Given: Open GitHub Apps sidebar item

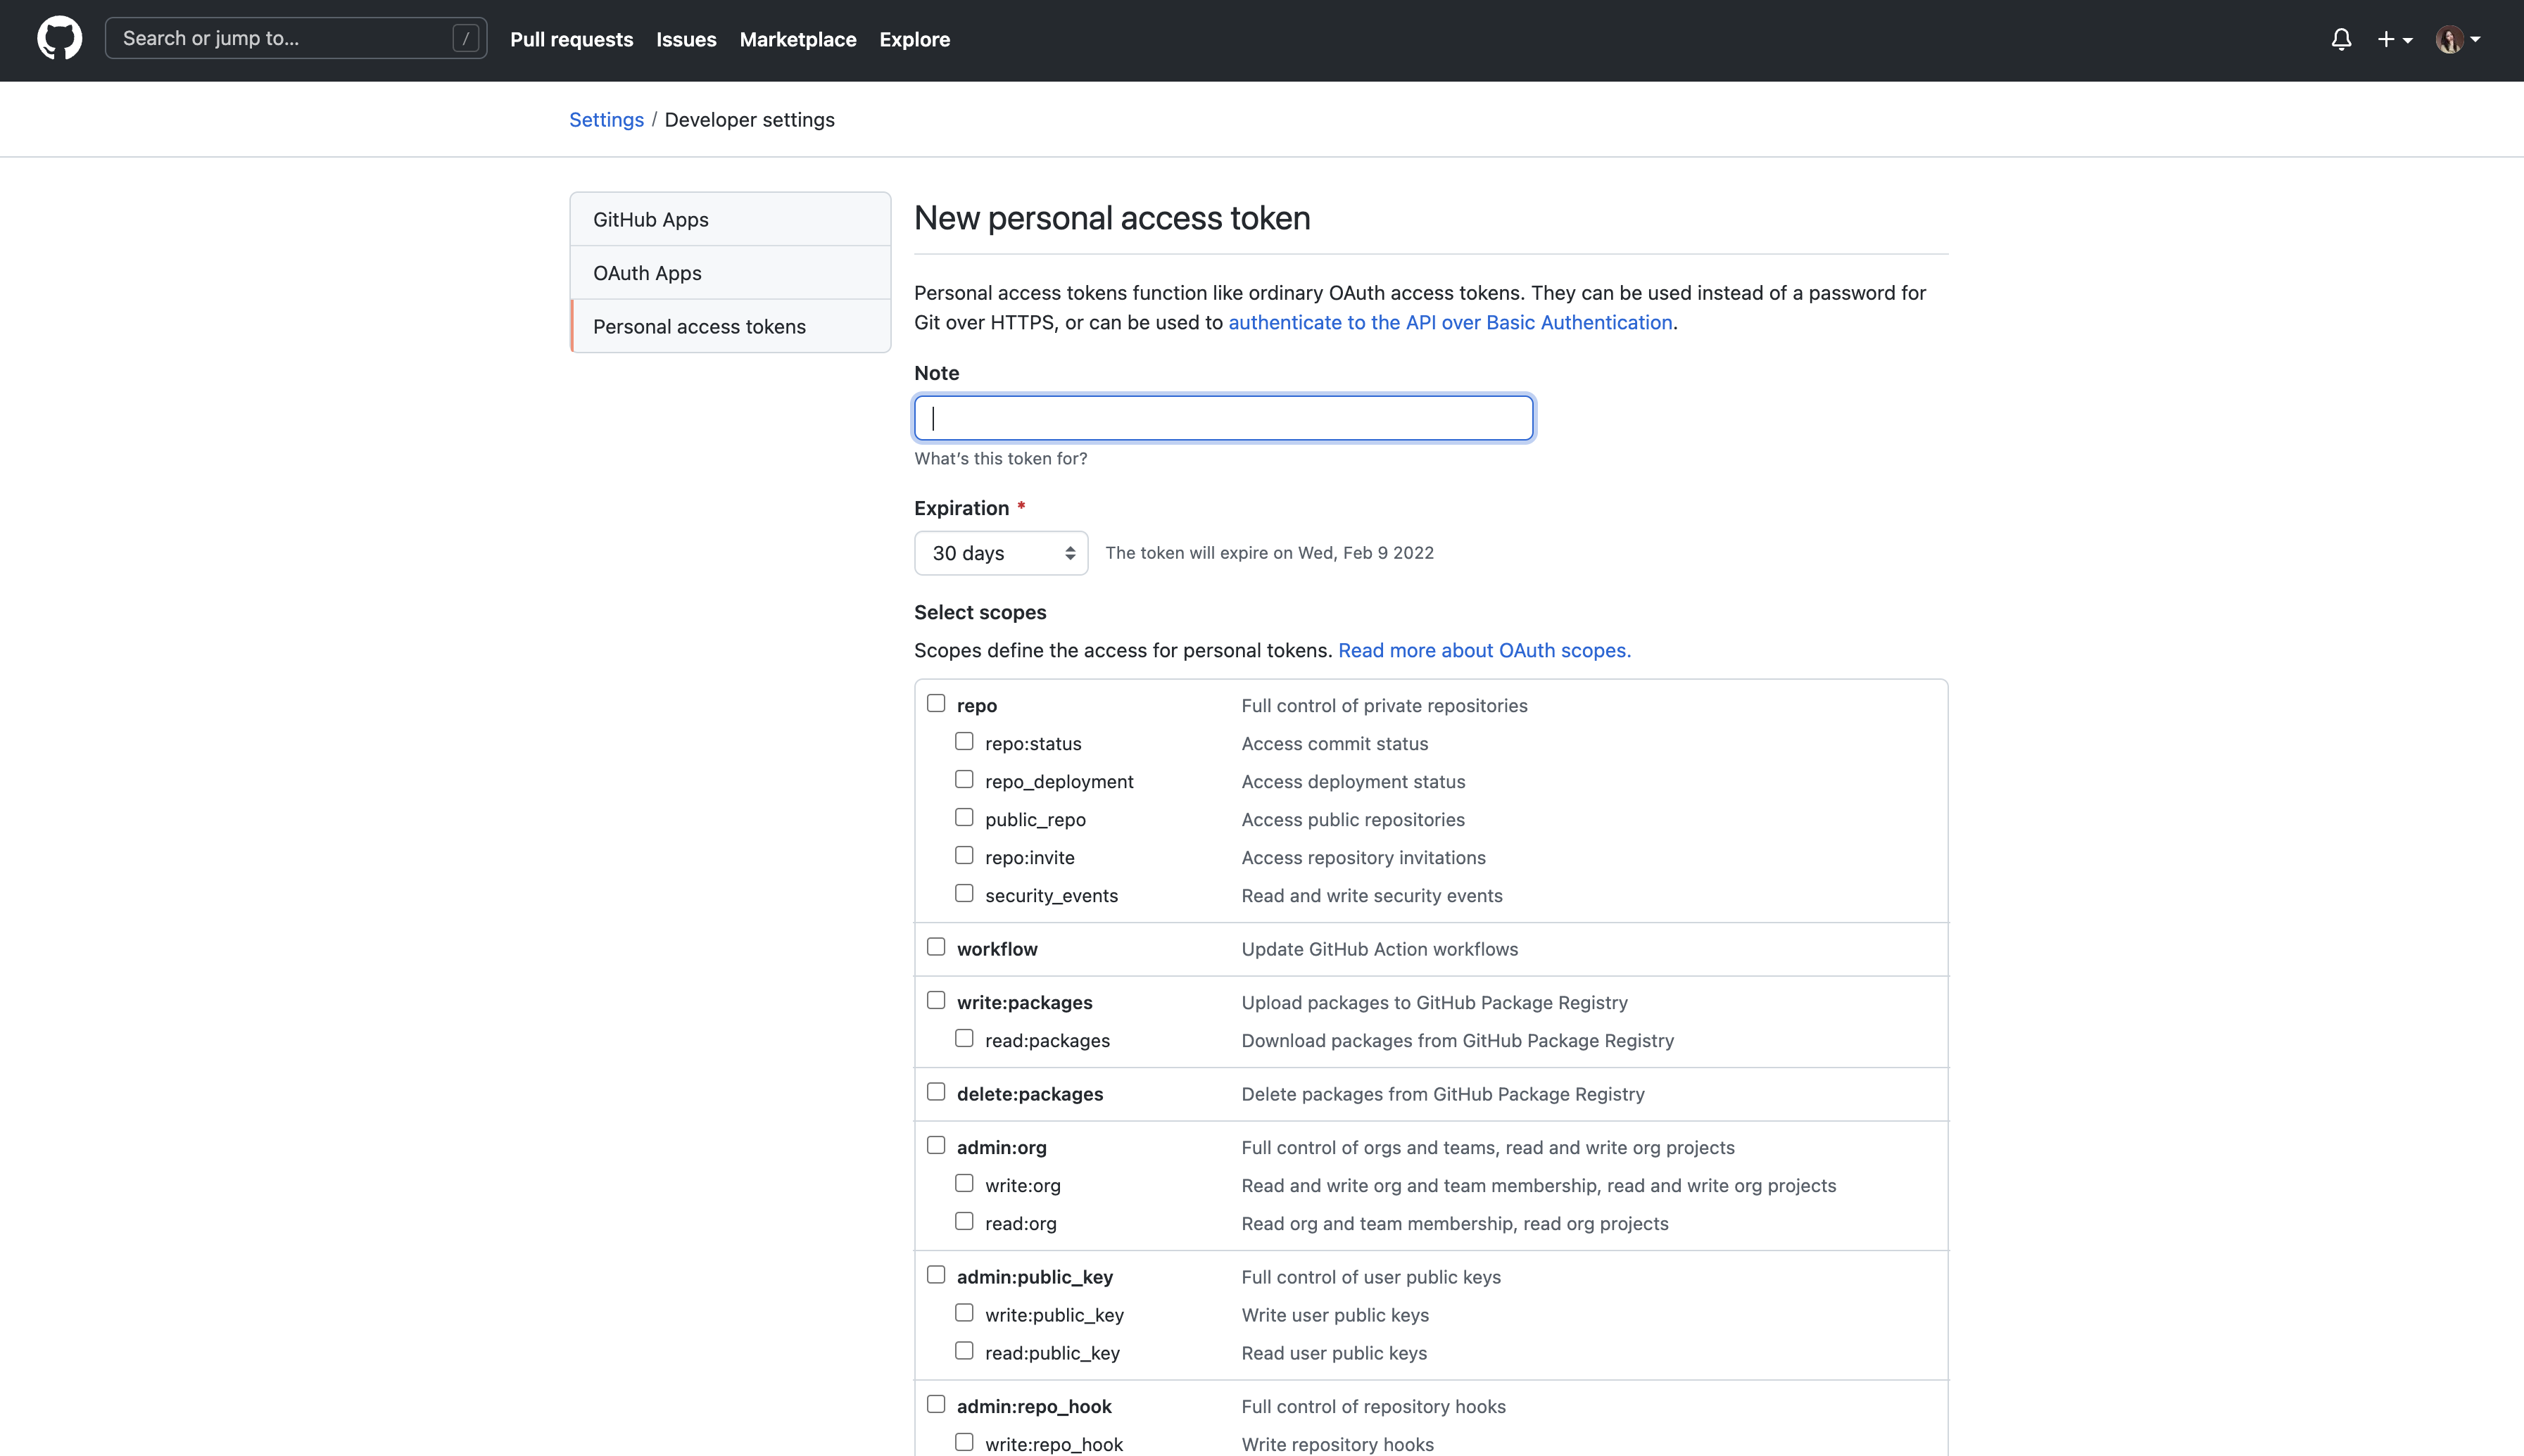Looking at the screenshot, I should click(650, 219).
